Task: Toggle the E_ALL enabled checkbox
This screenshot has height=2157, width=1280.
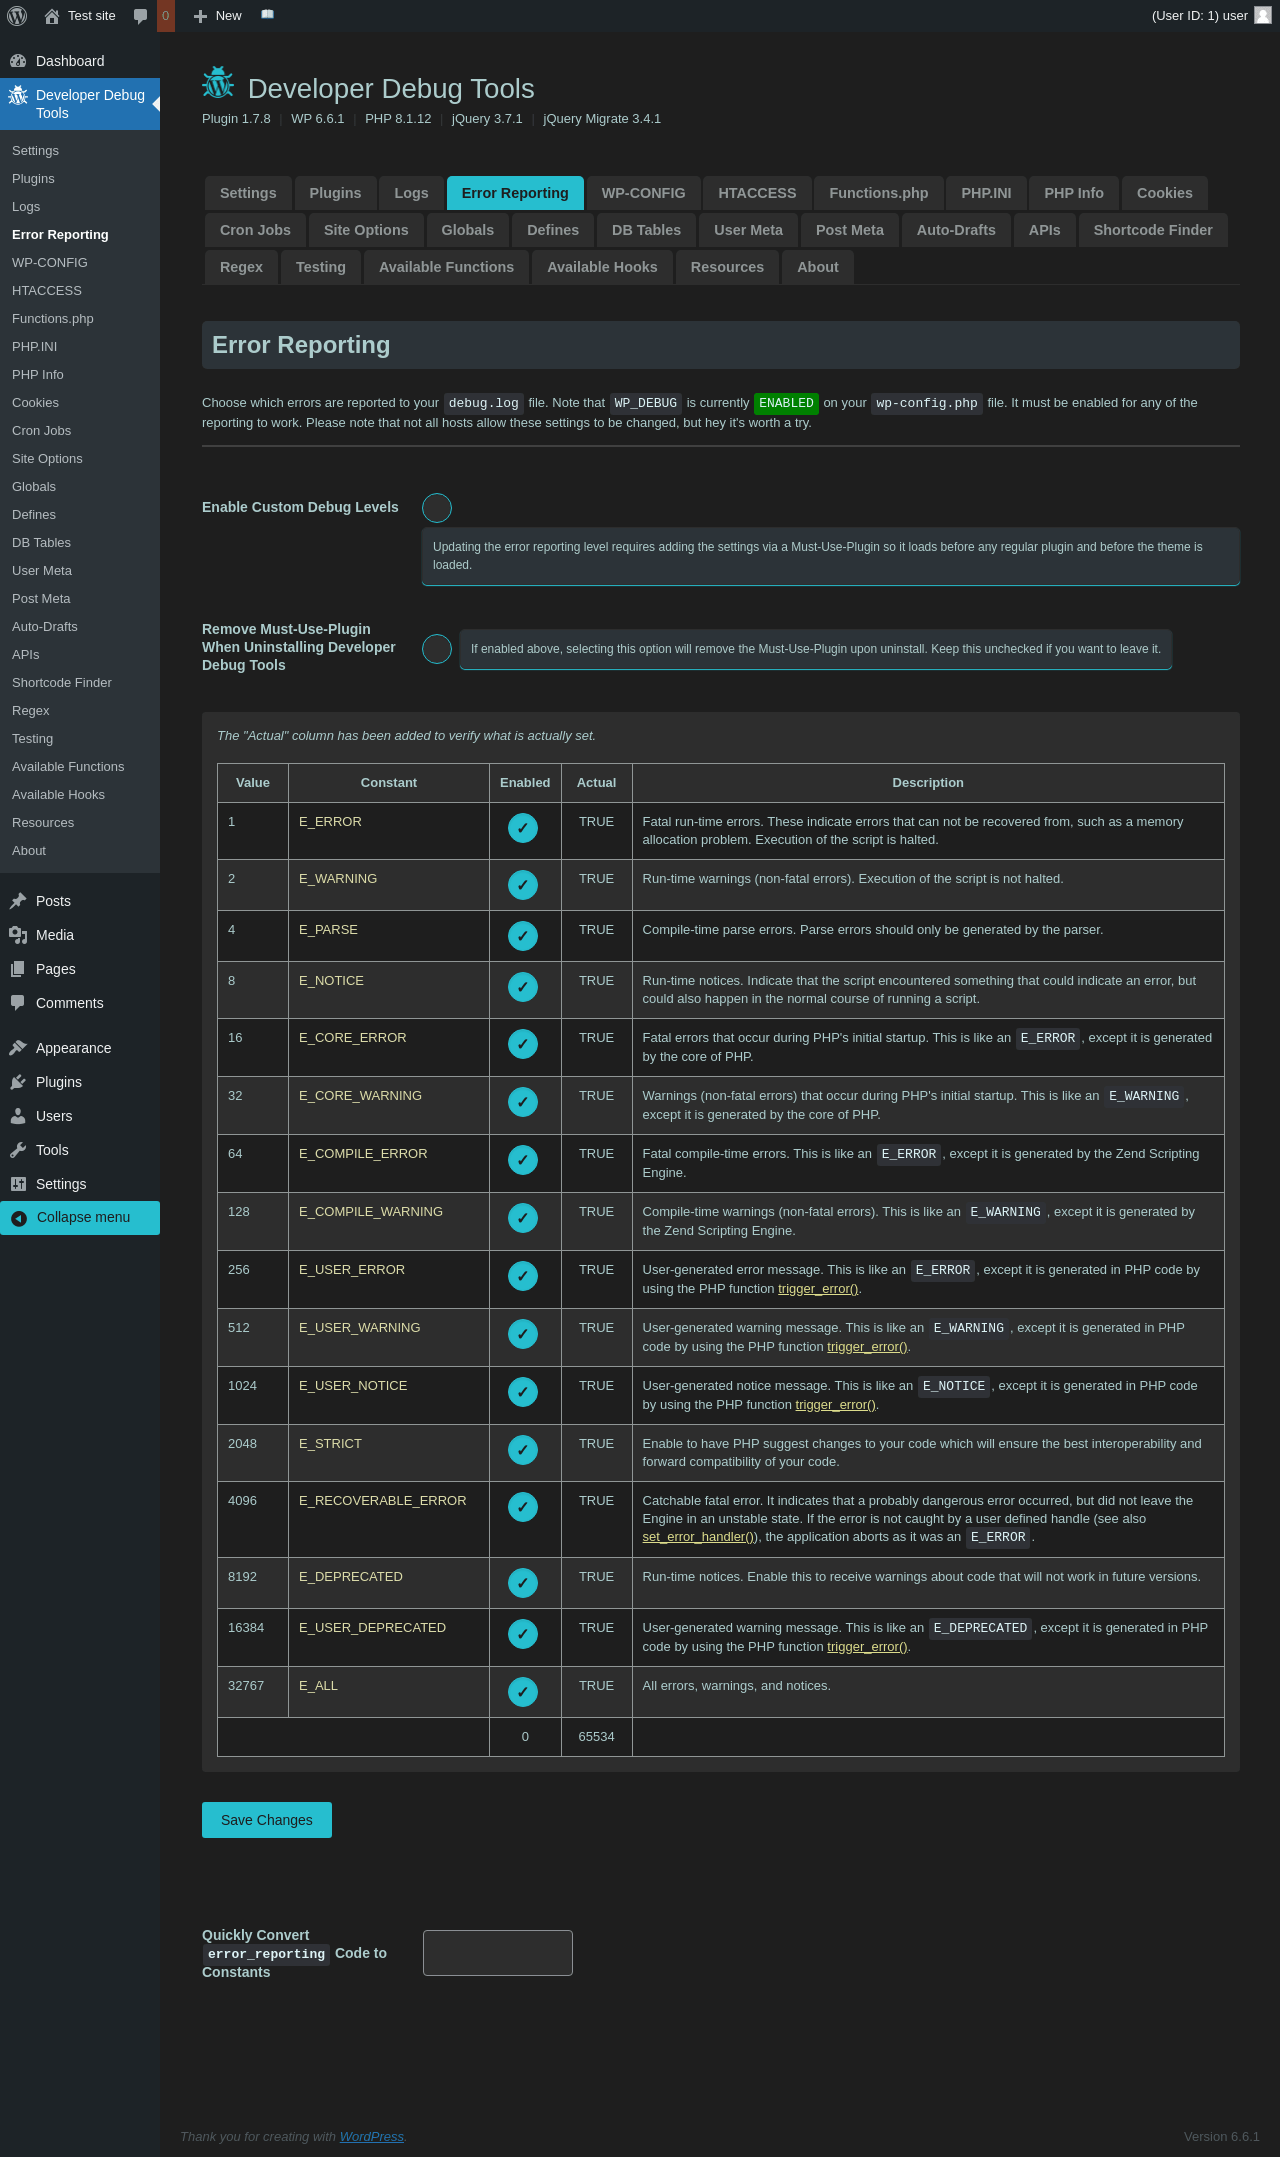Action: tap(523, 1692)
